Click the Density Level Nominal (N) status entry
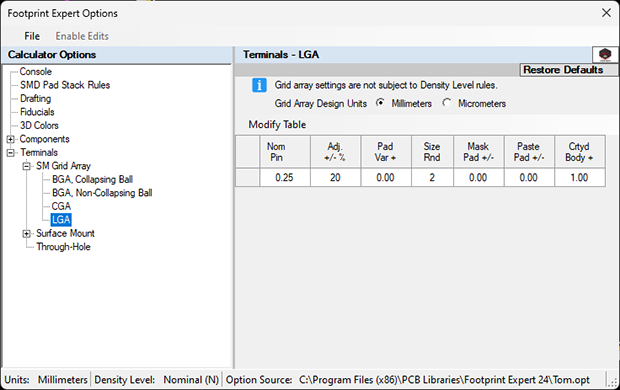The width and height of the screenshot is (620, 390). (x=157, y=380)
